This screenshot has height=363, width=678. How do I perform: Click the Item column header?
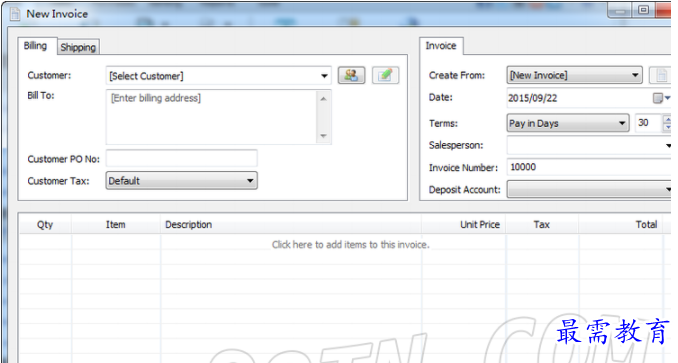click(115, 225)
